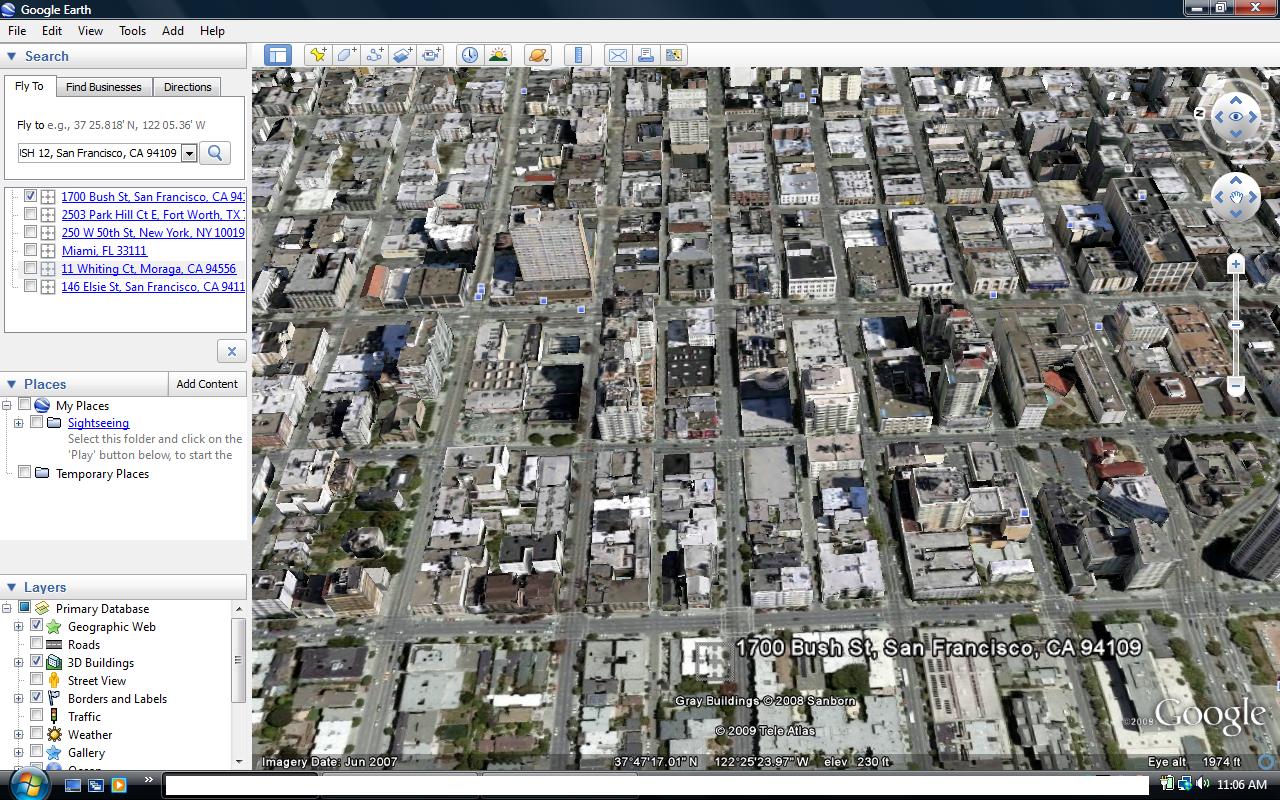Open the Fly To address dropdown
The image size is (1280, 800).
tap(189, 153)
